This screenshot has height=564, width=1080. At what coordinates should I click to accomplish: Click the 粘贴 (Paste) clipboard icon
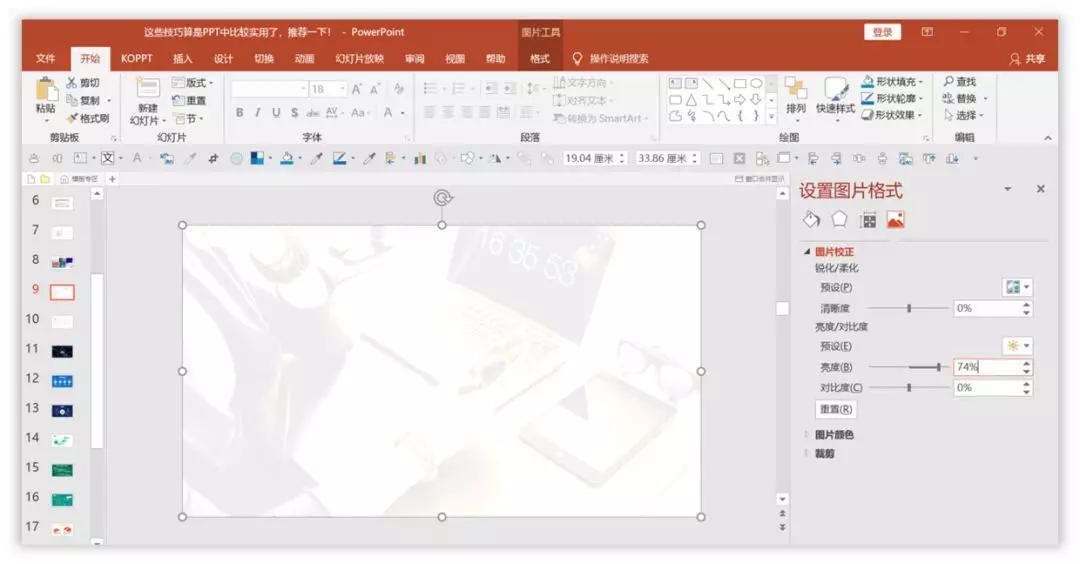[46, 90]
